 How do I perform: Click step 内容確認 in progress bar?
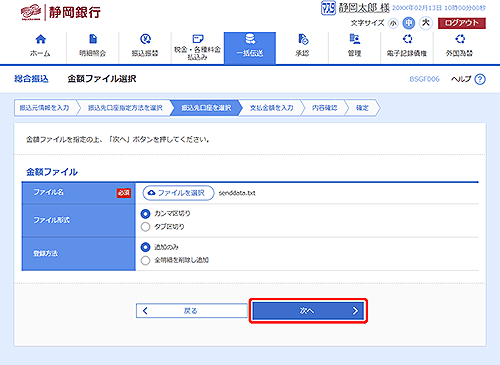(x=325, y=108)
